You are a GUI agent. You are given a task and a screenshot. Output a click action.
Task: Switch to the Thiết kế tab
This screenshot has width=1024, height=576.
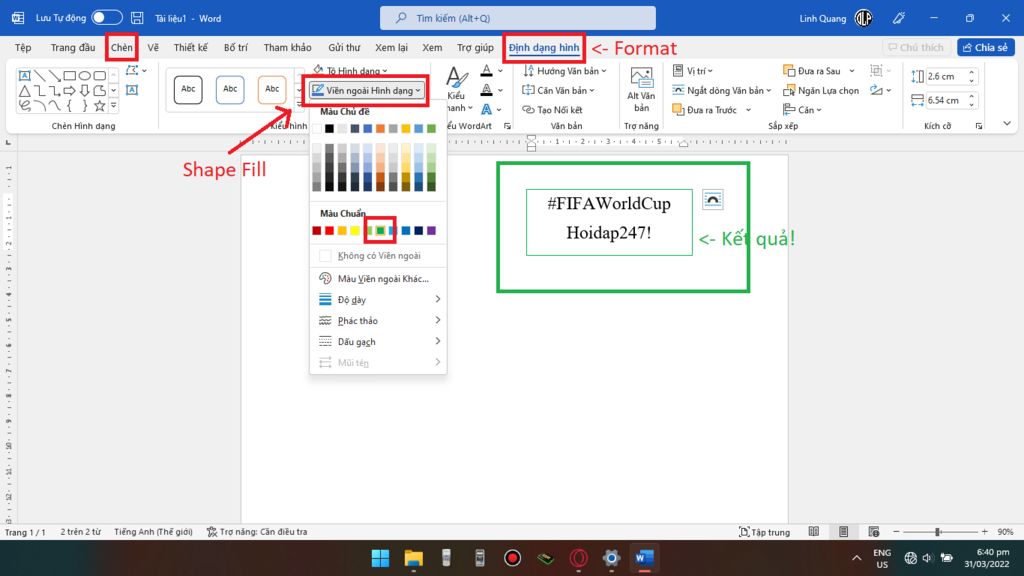point(191,47)
